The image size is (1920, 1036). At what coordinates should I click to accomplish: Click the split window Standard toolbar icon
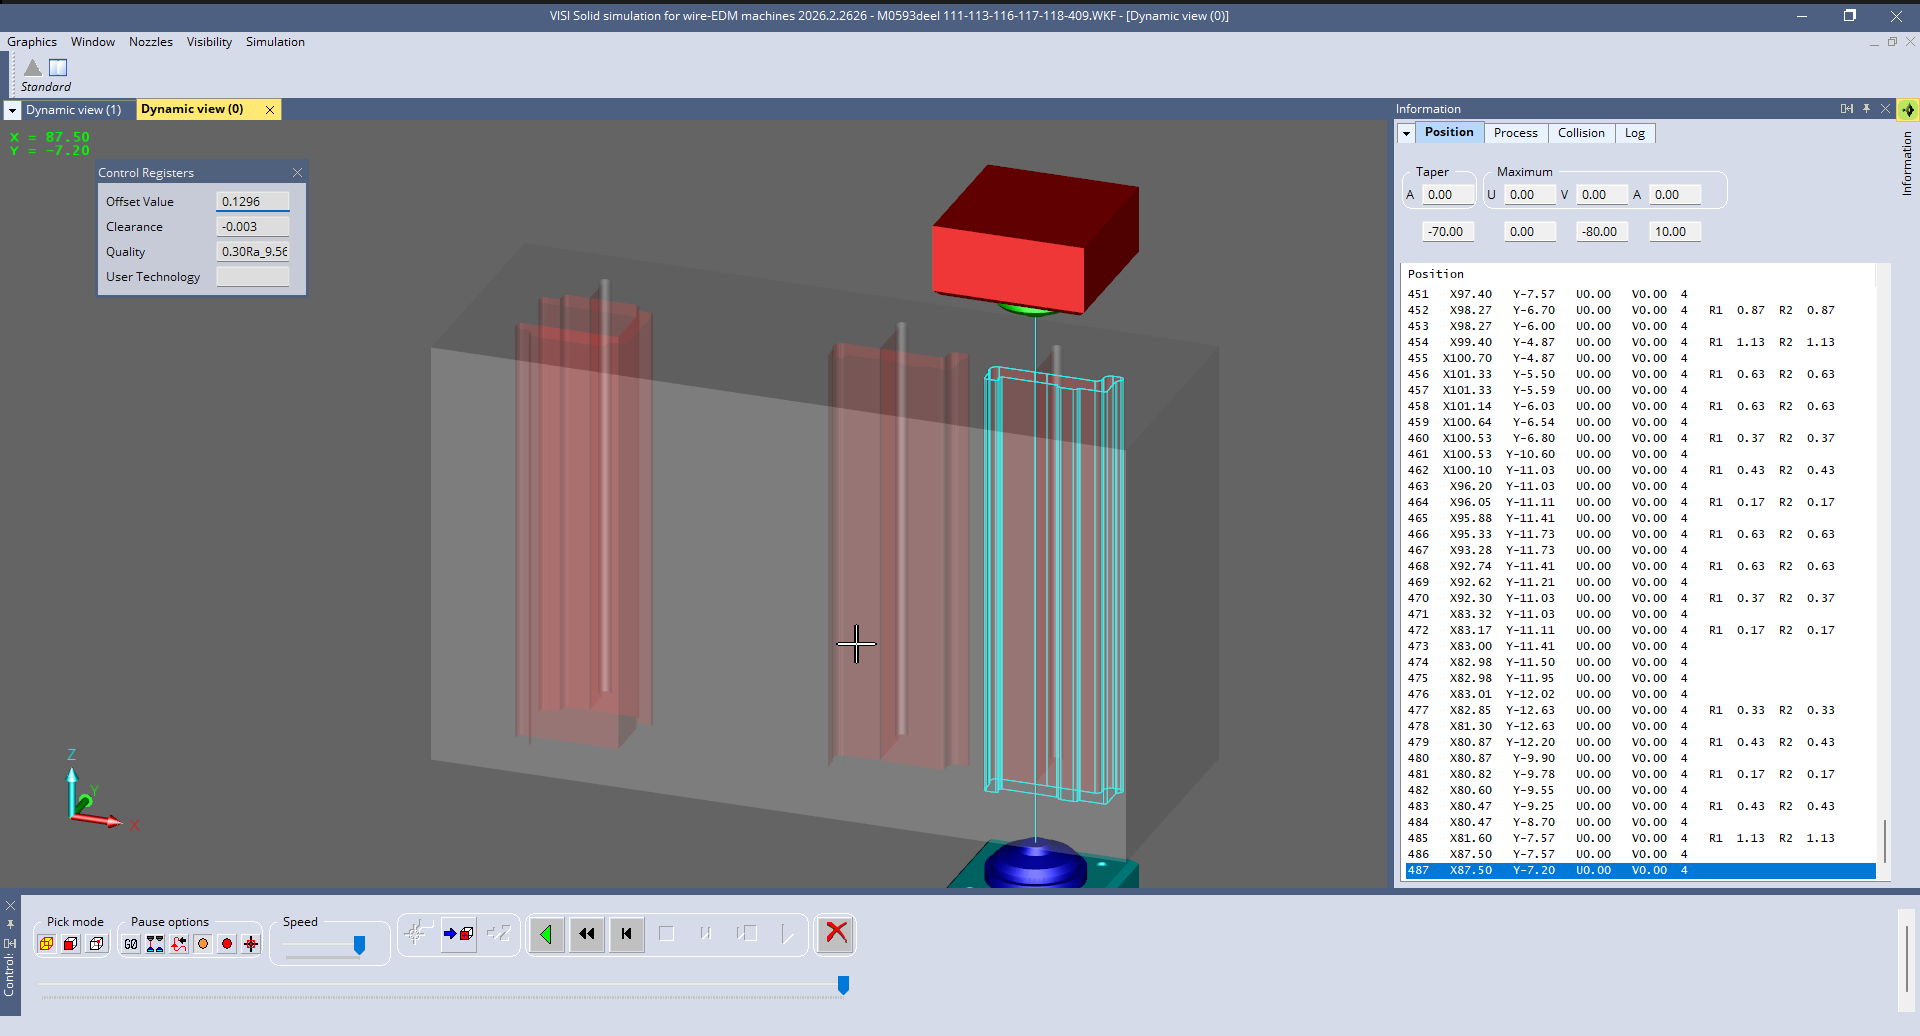58,67
